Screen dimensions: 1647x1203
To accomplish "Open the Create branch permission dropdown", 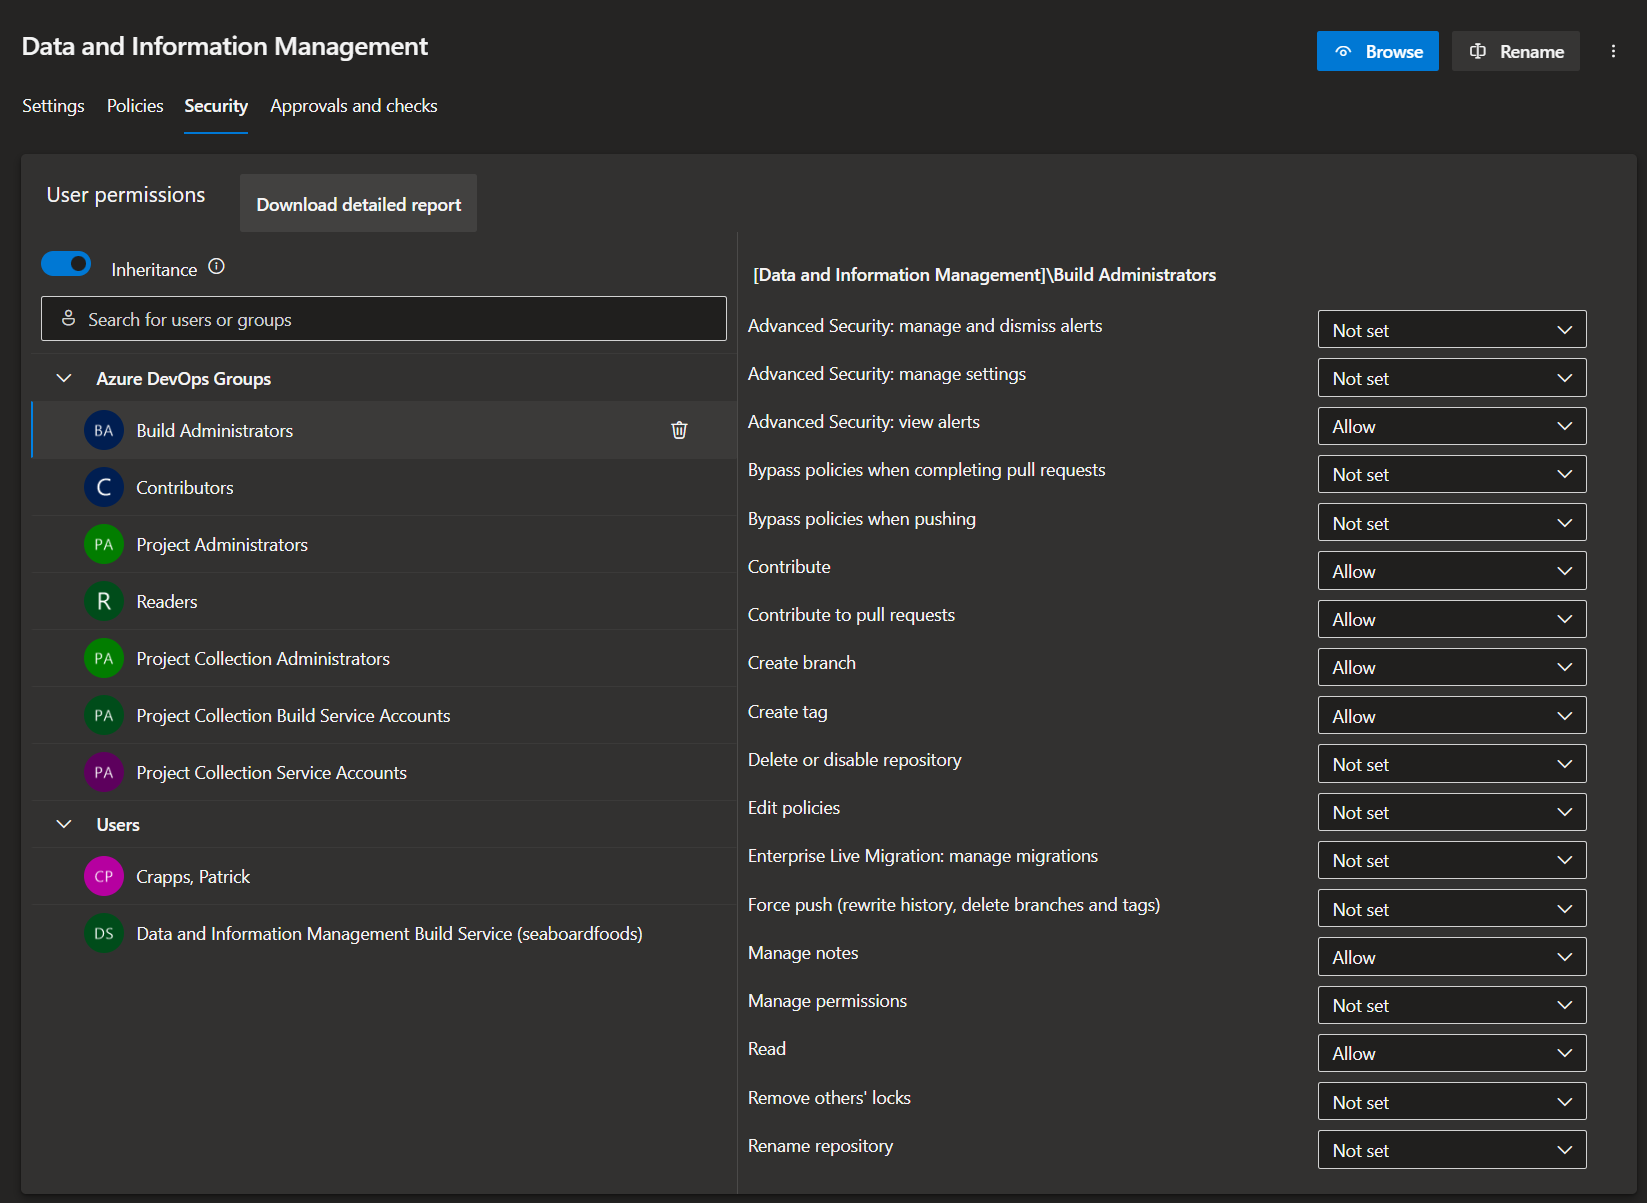I will click(x=1452, y=667).
